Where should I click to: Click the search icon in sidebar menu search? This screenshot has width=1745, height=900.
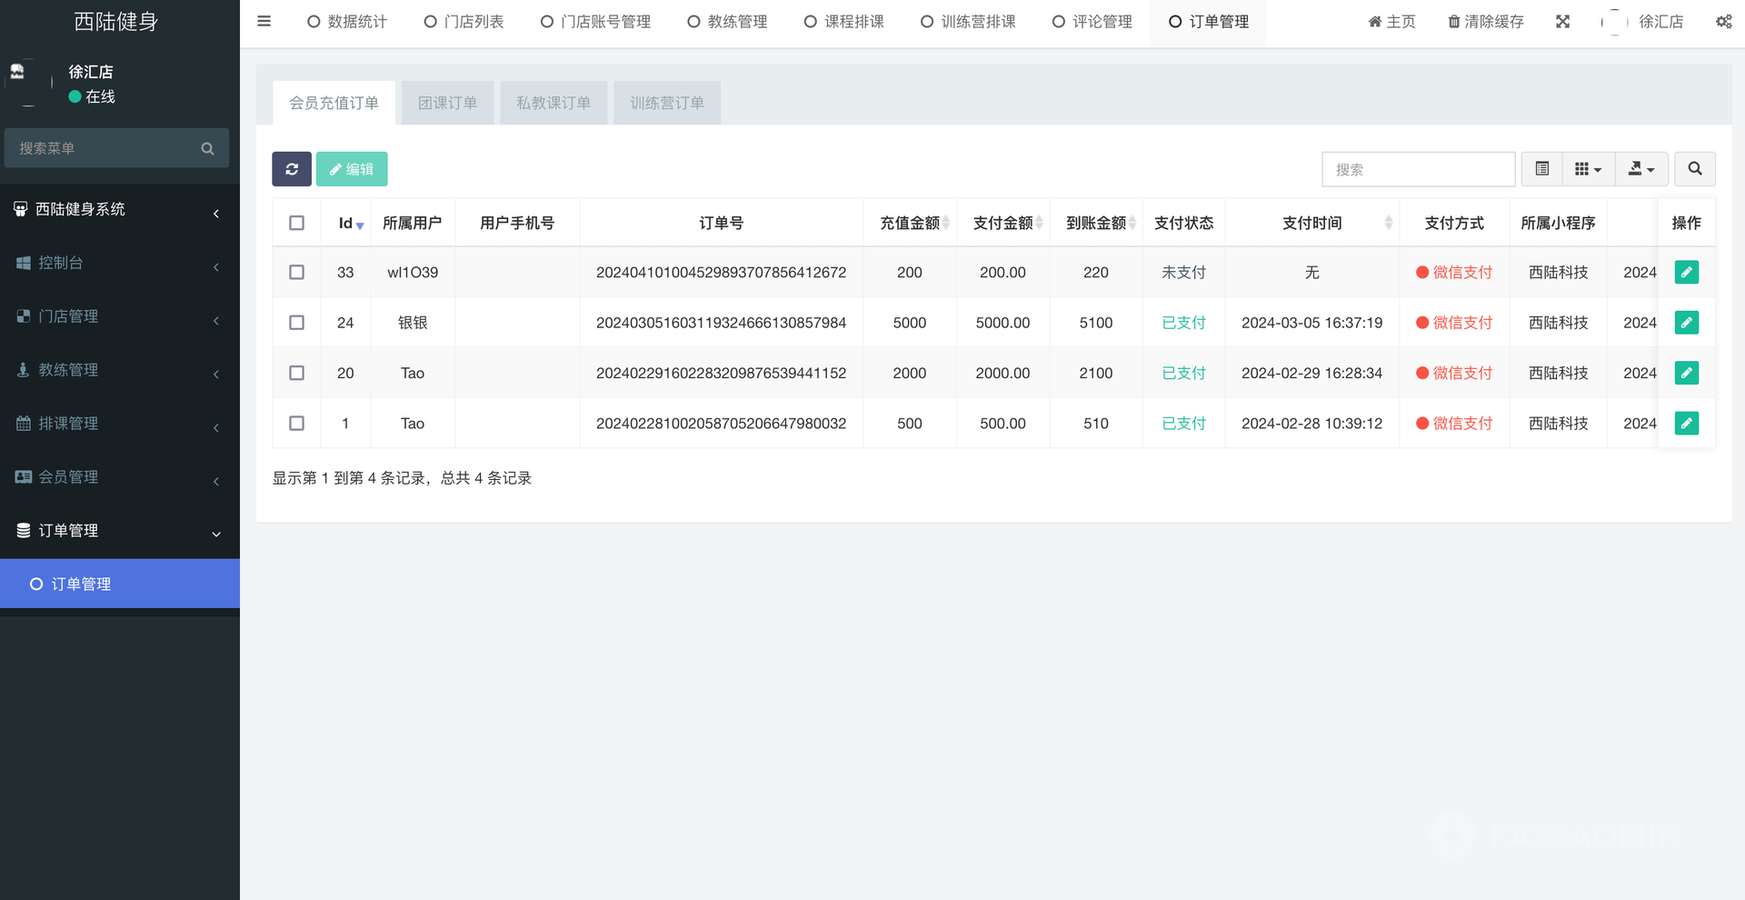tap(208, 148)
